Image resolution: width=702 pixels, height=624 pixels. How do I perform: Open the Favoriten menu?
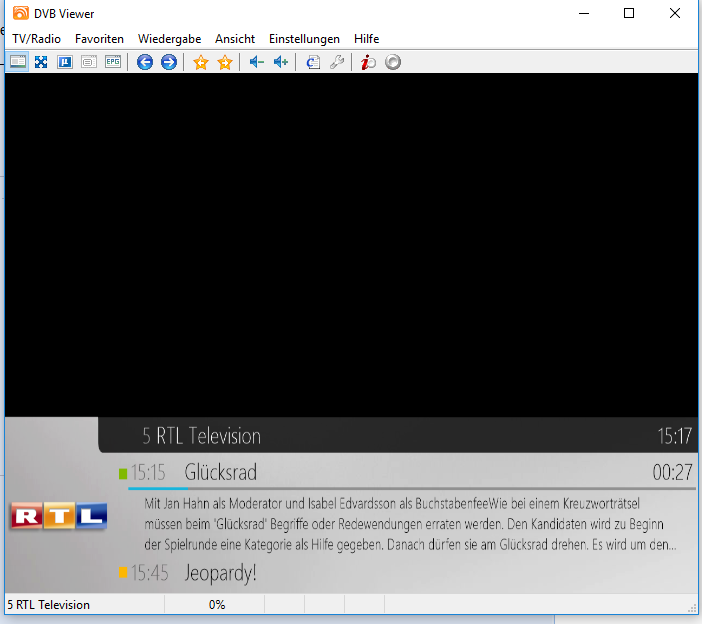[99, 39]
